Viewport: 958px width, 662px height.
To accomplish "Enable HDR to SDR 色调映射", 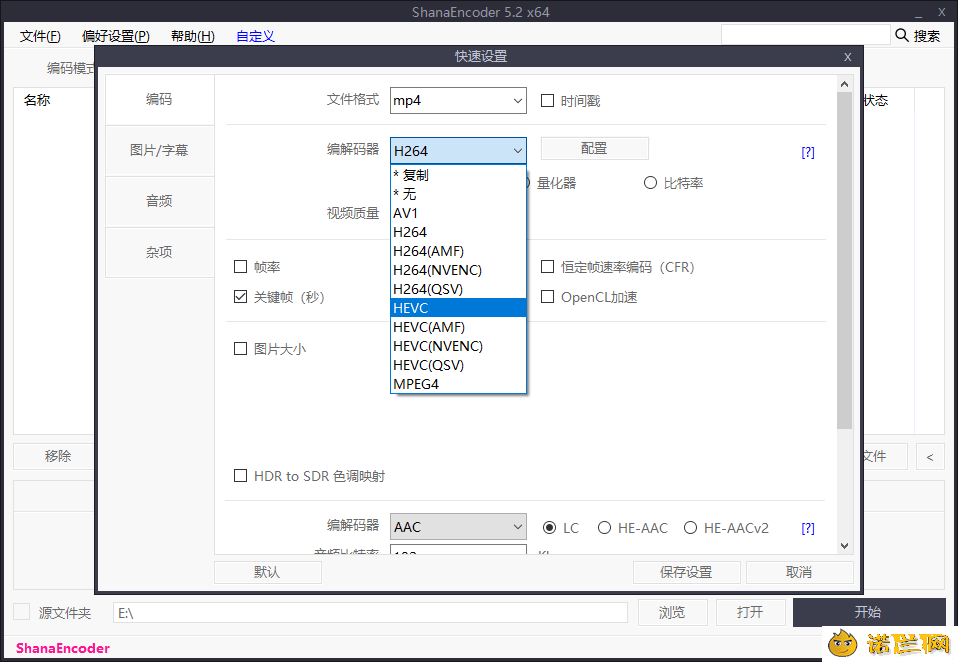I will [x=240, y=476].
